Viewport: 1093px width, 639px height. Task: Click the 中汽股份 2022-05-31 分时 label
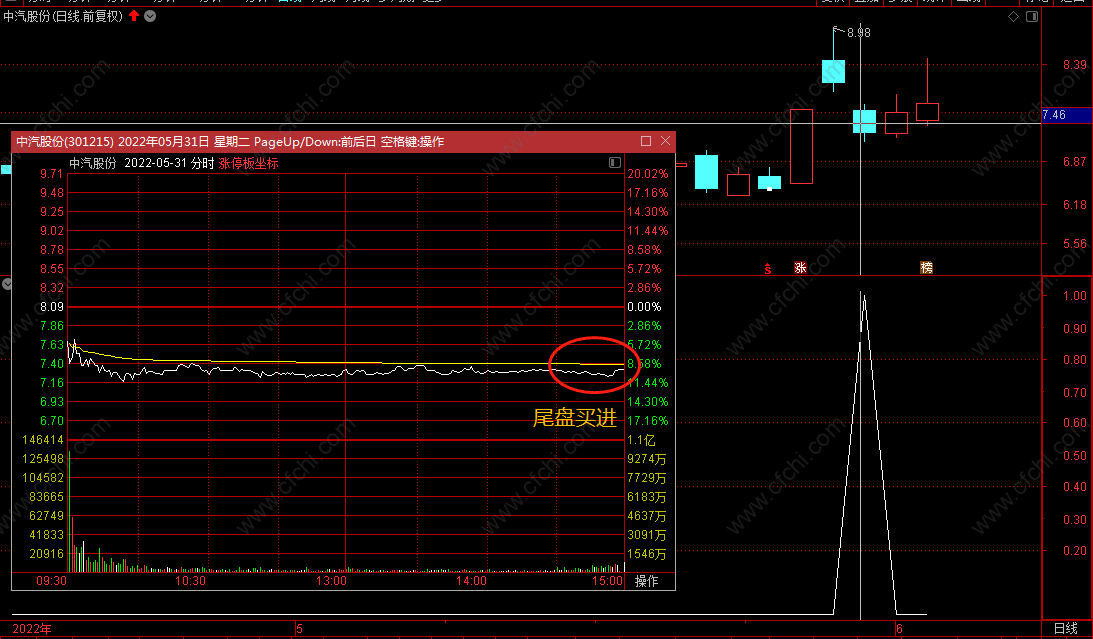(x=142, y=163)
